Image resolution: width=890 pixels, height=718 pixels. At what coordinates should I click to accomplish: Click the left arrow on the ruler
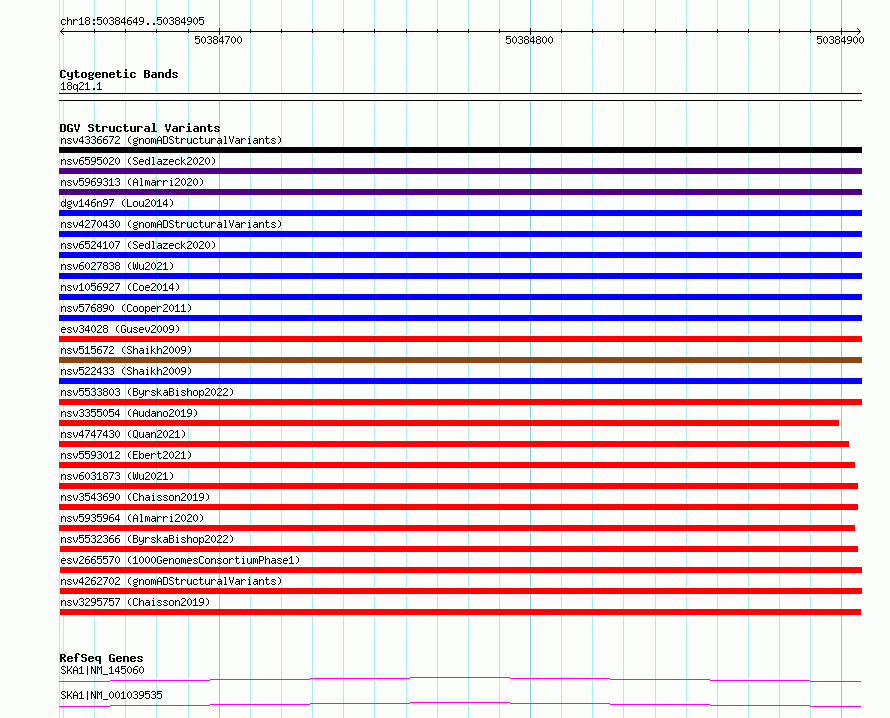pos(62,32)
